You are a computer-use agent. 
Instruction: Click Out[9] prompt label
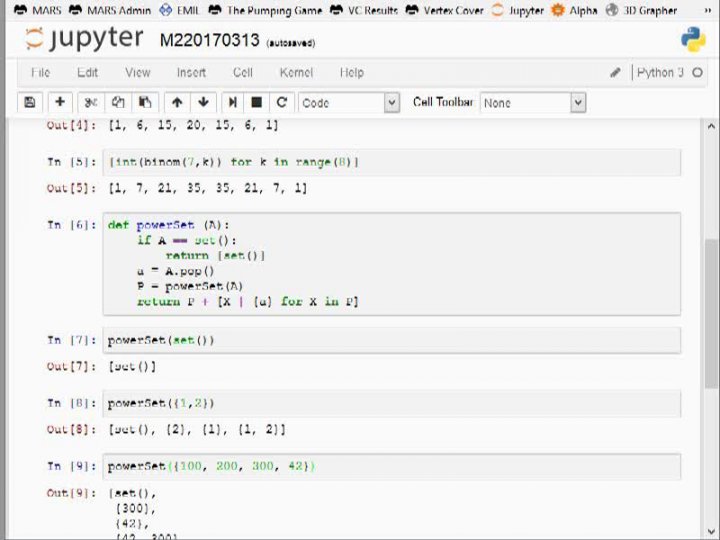click(x=71, y=493)
